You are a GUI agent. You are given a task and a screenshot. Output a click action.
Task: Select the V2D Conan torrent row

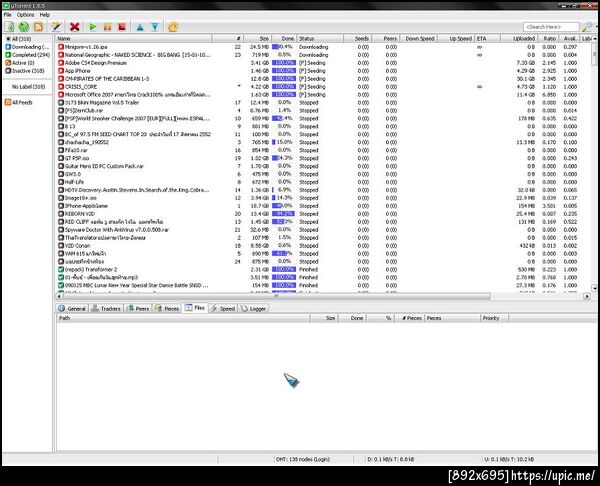pos(323,246)
